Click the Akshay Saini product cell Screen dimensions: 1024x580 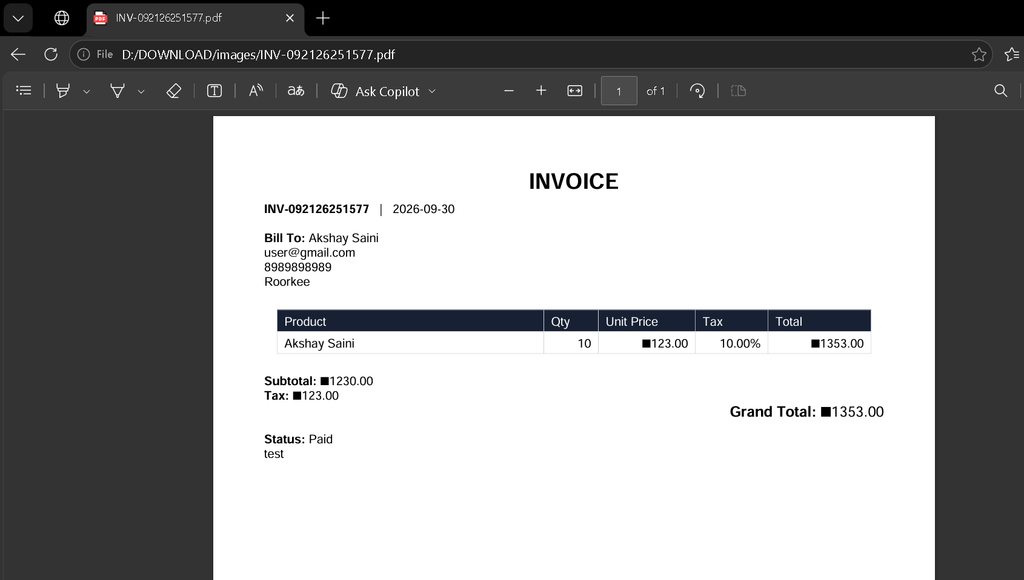(410, 343)
